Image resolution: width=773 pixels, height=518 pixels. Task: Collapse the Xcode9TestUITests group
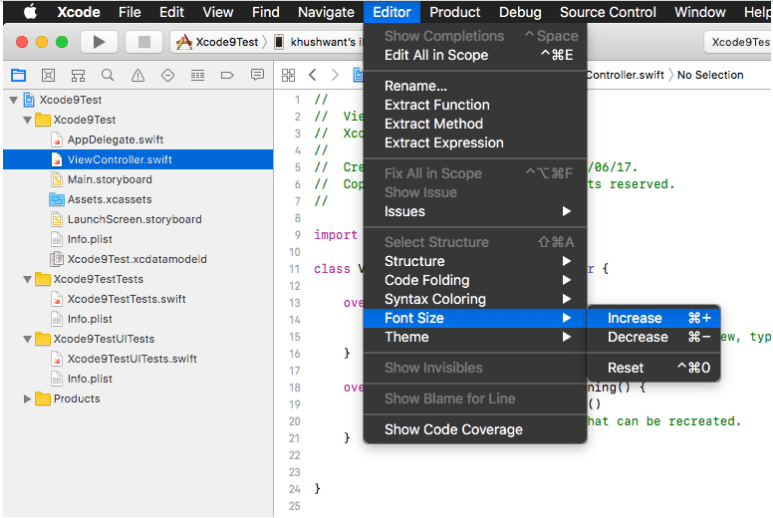28,339
